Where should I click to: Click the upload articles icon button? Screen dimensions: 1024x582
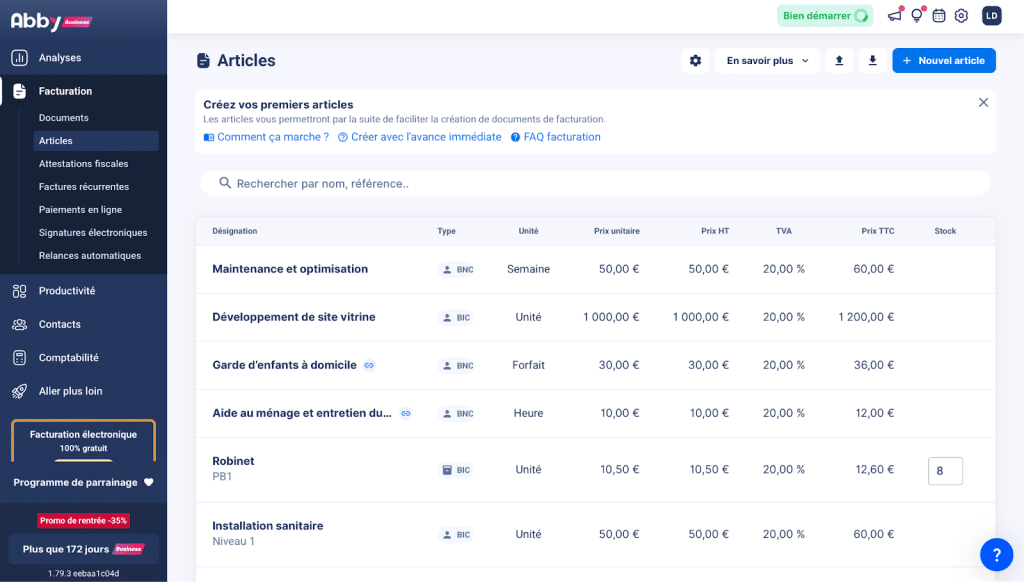tap(839, 61)
